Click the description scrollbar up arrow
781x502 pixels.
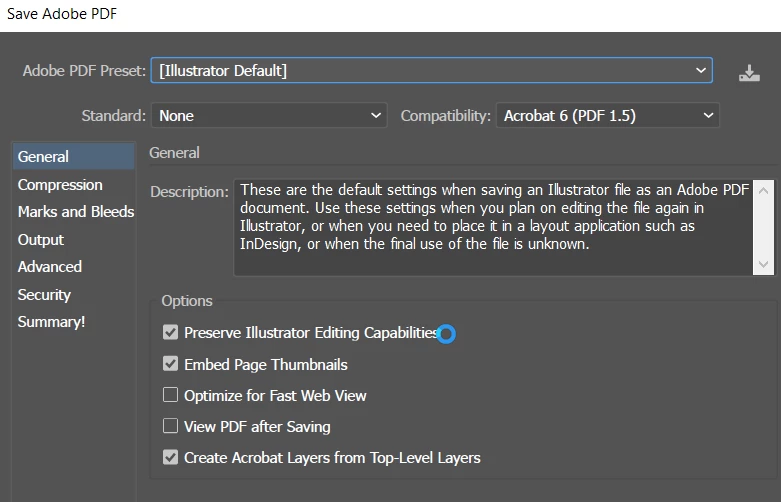(x=764, y=191)
